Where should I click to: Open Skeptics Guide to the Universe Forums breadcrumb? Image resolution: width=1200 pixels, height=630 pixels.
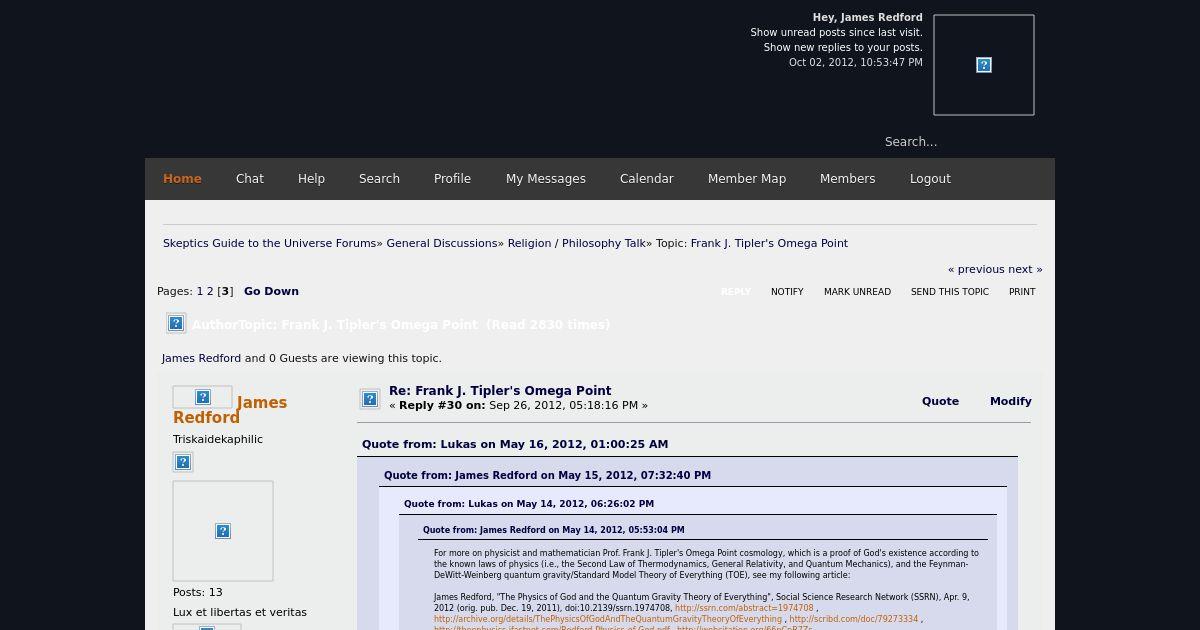[269, 243]
